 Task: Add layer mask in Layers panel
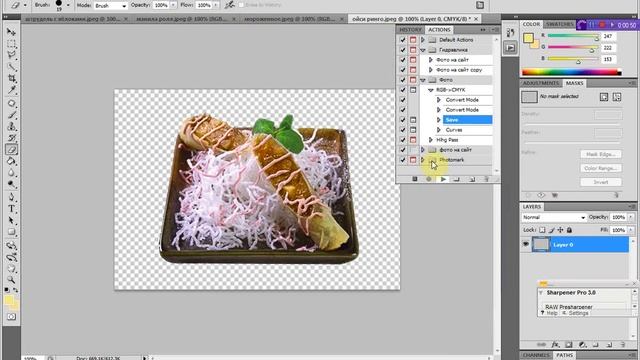[569, 345]
